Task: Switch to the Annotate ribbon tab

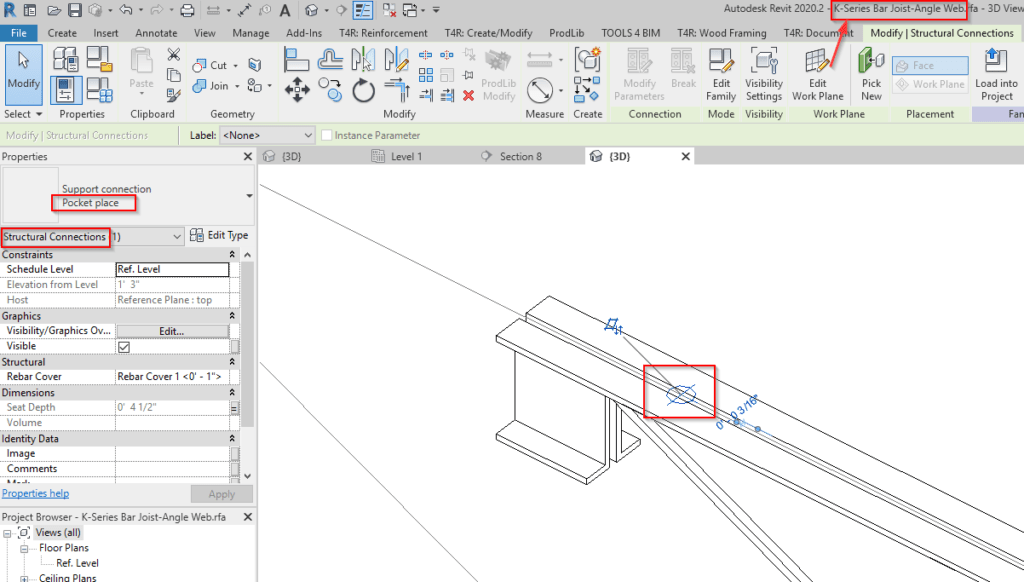Action: pyautogui.click(x=156, y=33)
